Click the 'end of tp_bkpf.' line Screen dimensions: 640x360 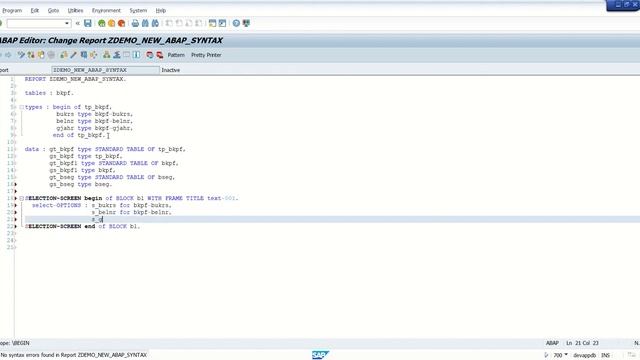[x=79, y=135]
